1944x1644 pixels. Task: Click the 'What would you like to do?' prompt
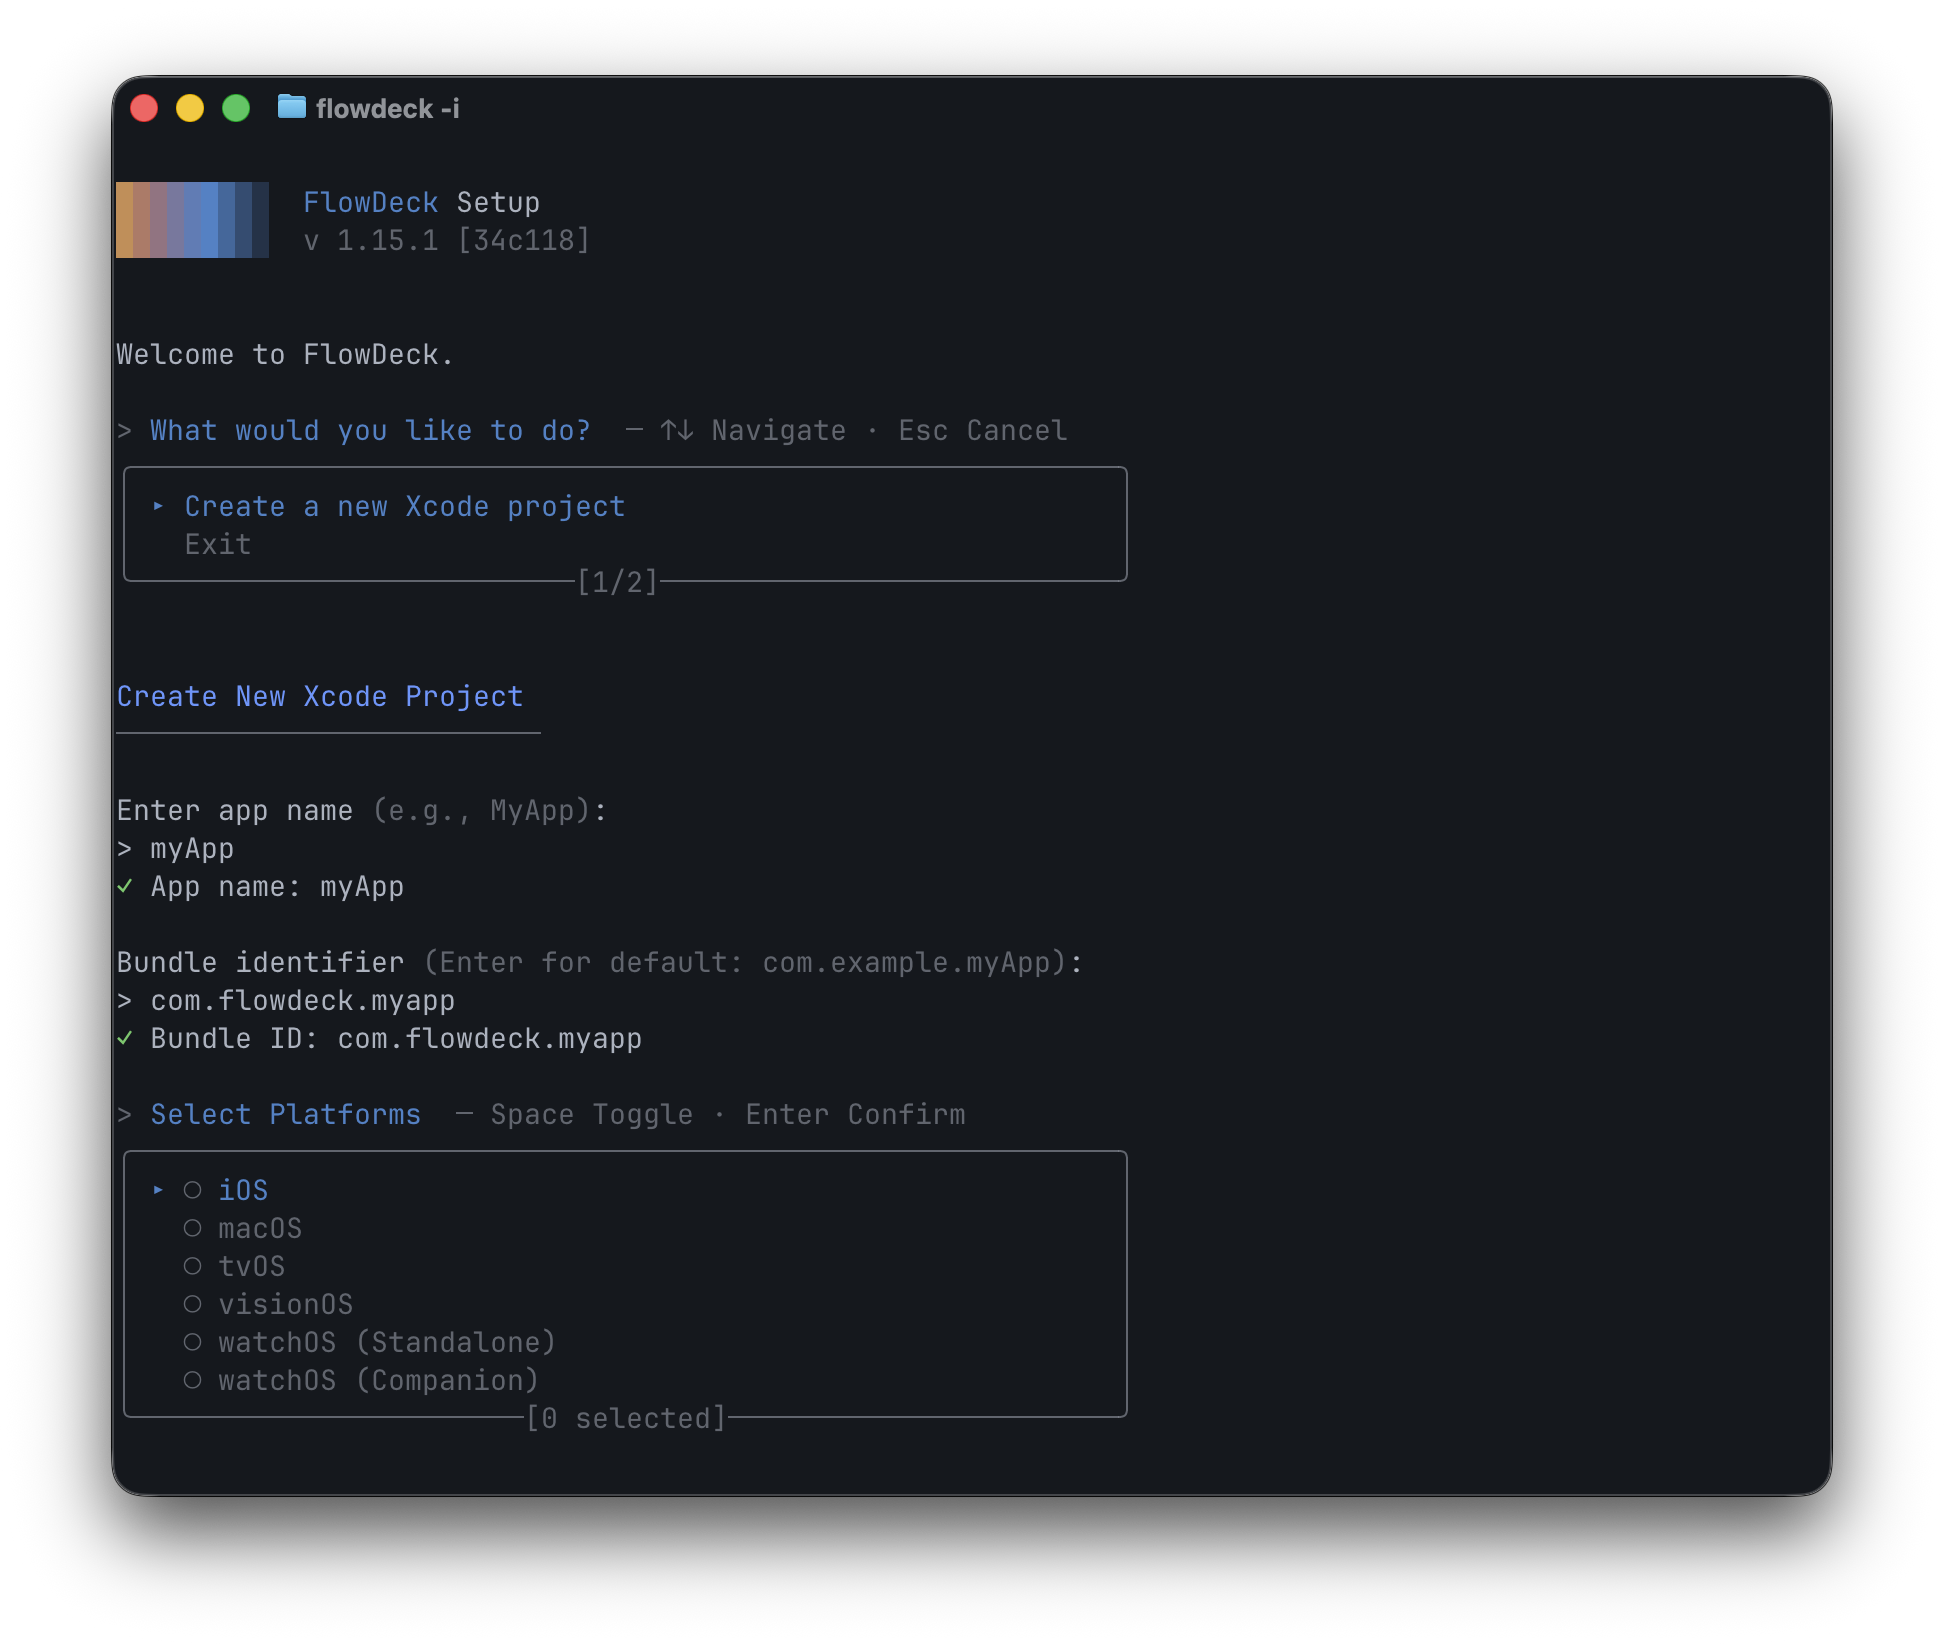click(370, 431)
